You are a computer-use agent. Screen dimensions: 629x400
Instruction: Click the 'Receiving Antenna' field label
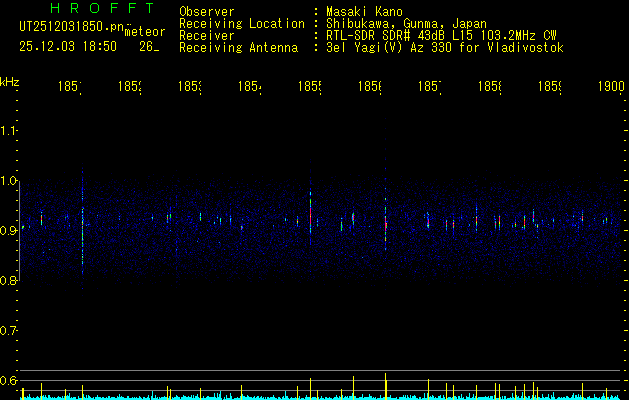pyautogui.click(x=238, y=48)
